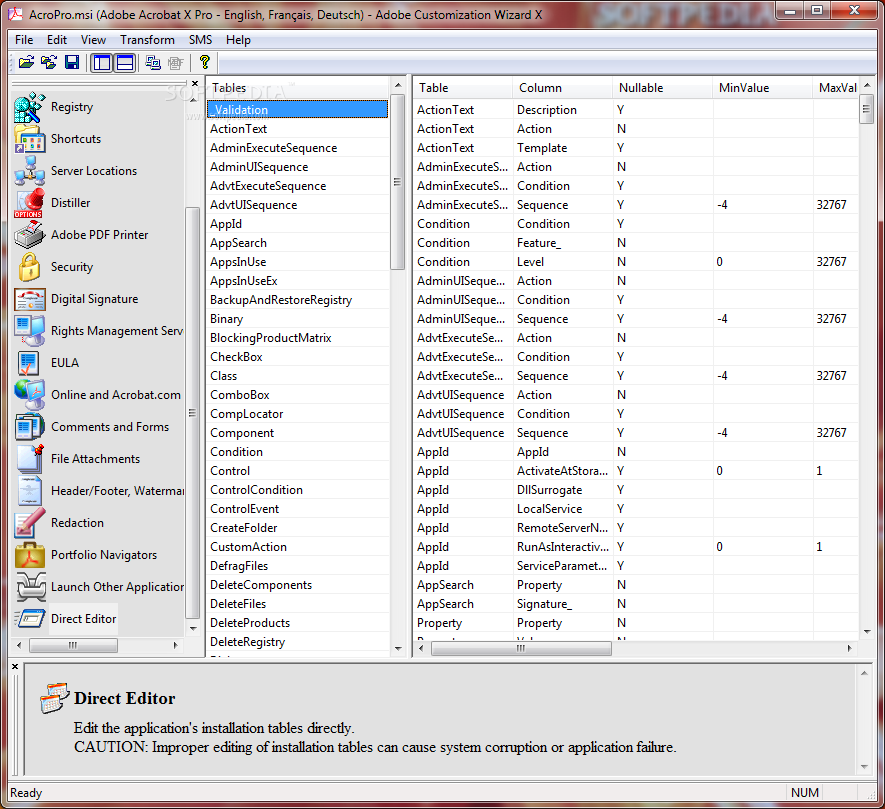885x809 pixels.
Task: Click the Tables list header
Action: (297, 88)
